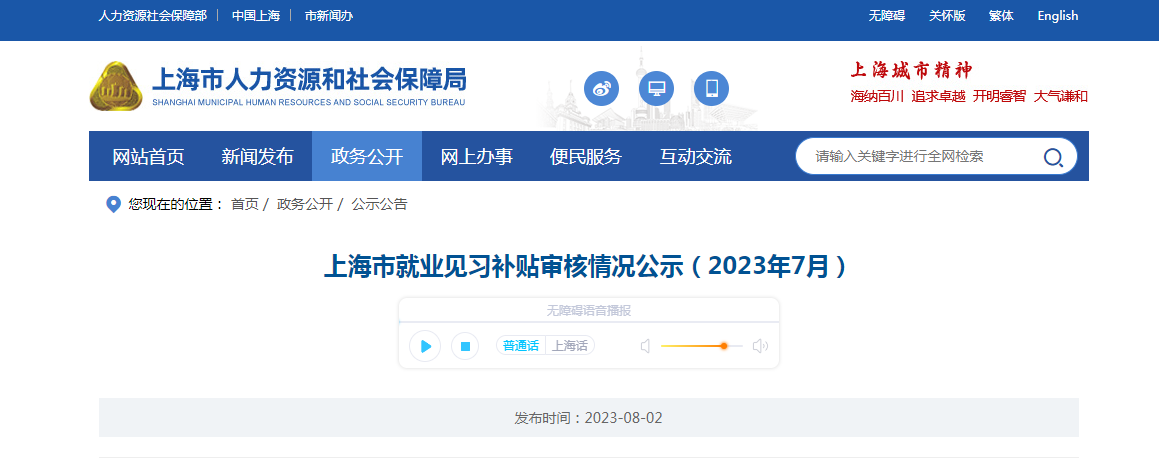The image size is (1159, 459).
Task: Click the location pin icon
Action: (x=113, y=205)
